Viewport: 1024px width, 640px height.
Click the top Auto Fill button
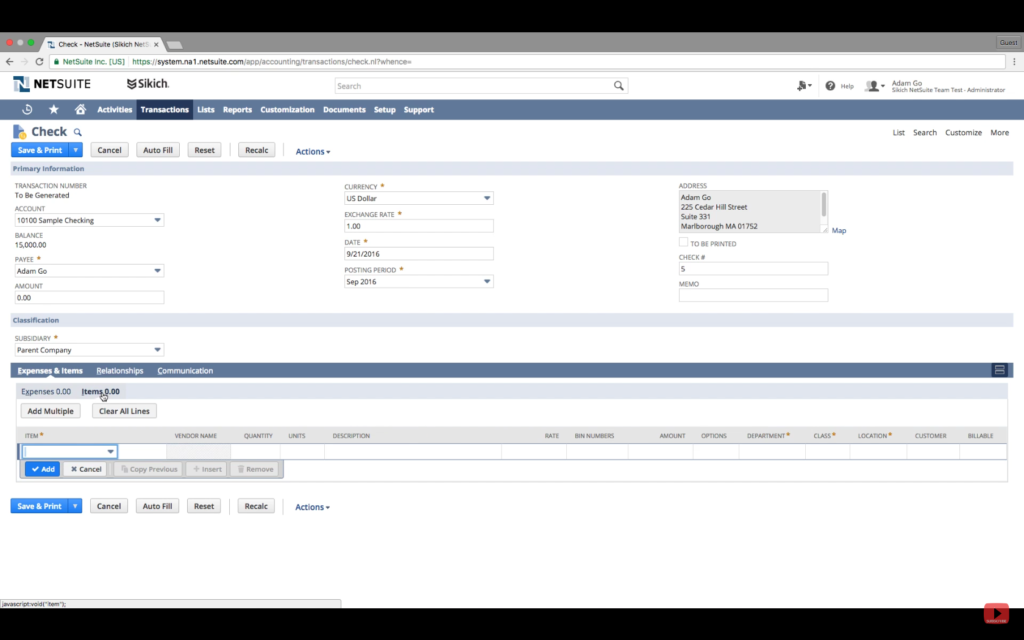pyautogui.click(x=158, y=151)
